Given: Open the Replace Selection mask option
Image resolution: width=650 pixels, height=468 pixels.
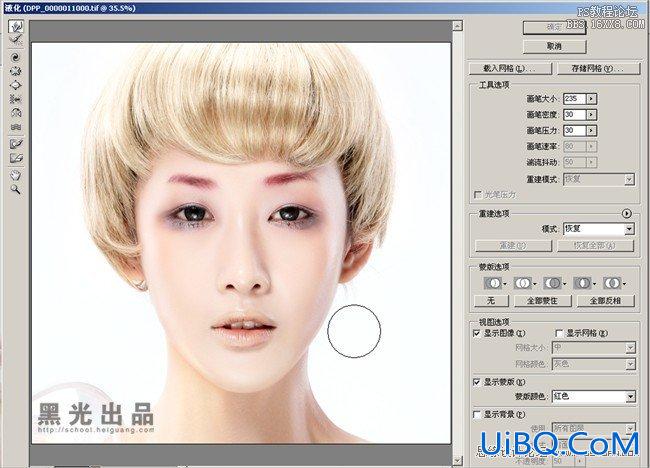Looking at the screenshot, I should [x=495, y=283].
